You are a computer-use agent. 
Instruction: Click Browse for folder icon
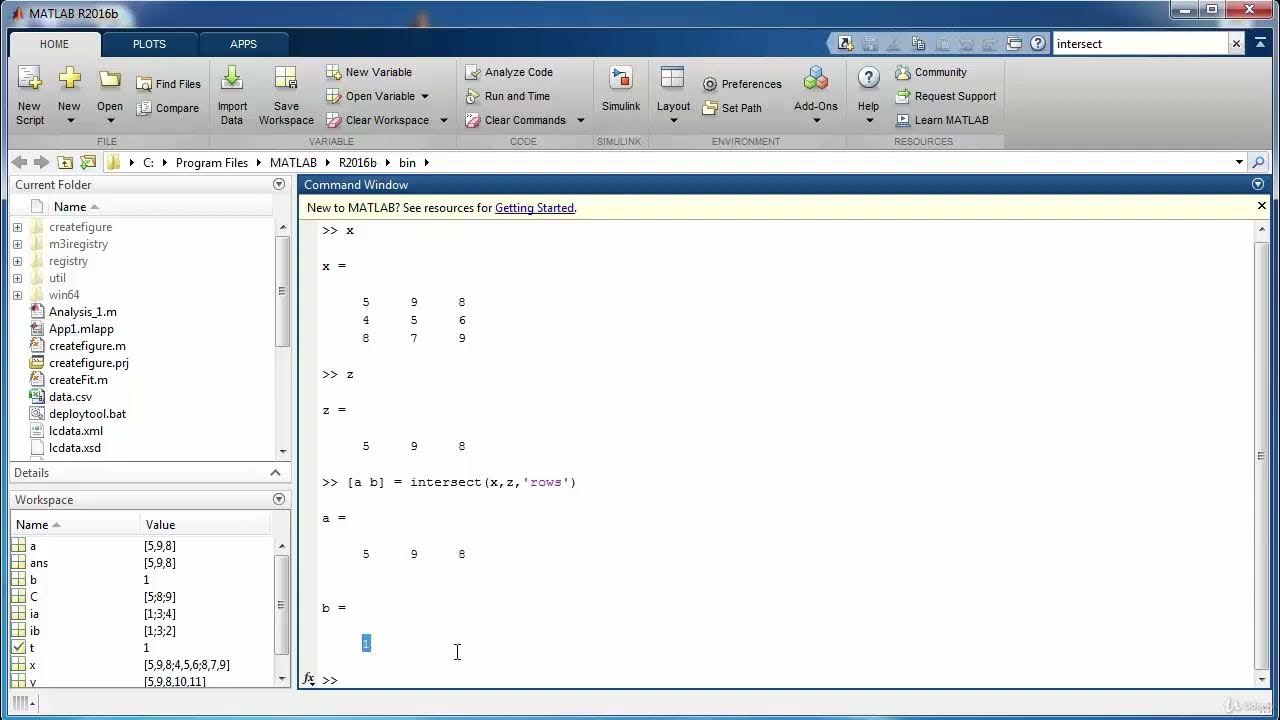[x=88, y=162]
